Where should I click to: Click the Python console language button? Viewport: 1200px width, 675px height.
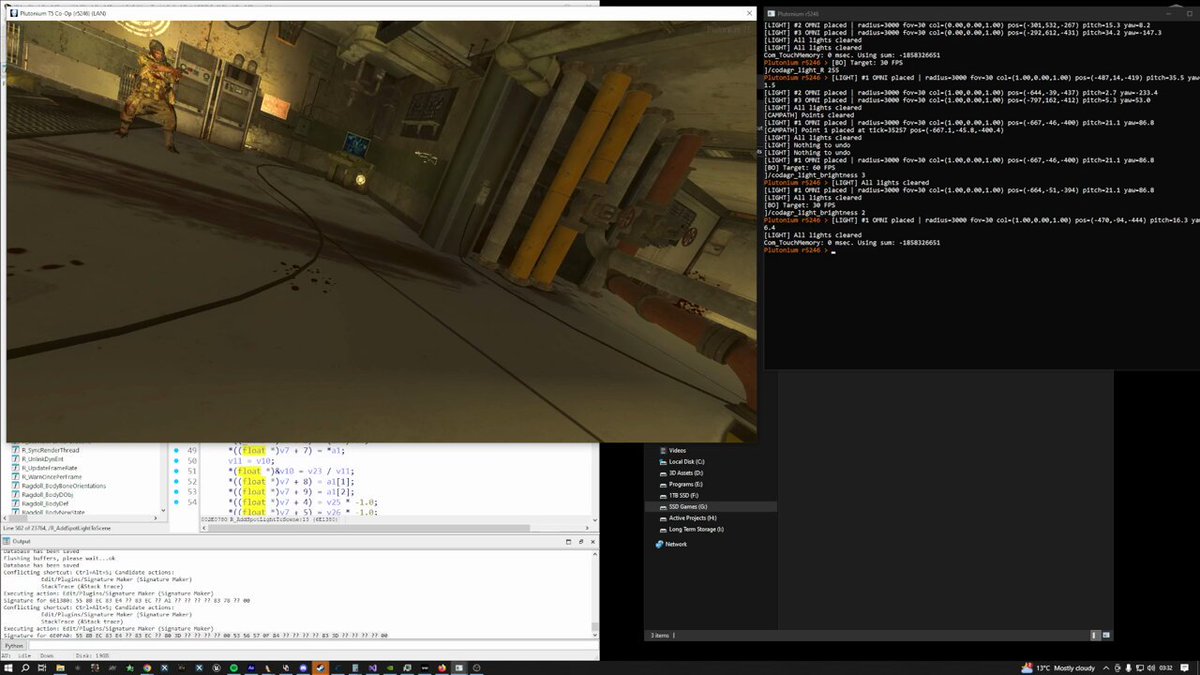(x=15, y=646)
